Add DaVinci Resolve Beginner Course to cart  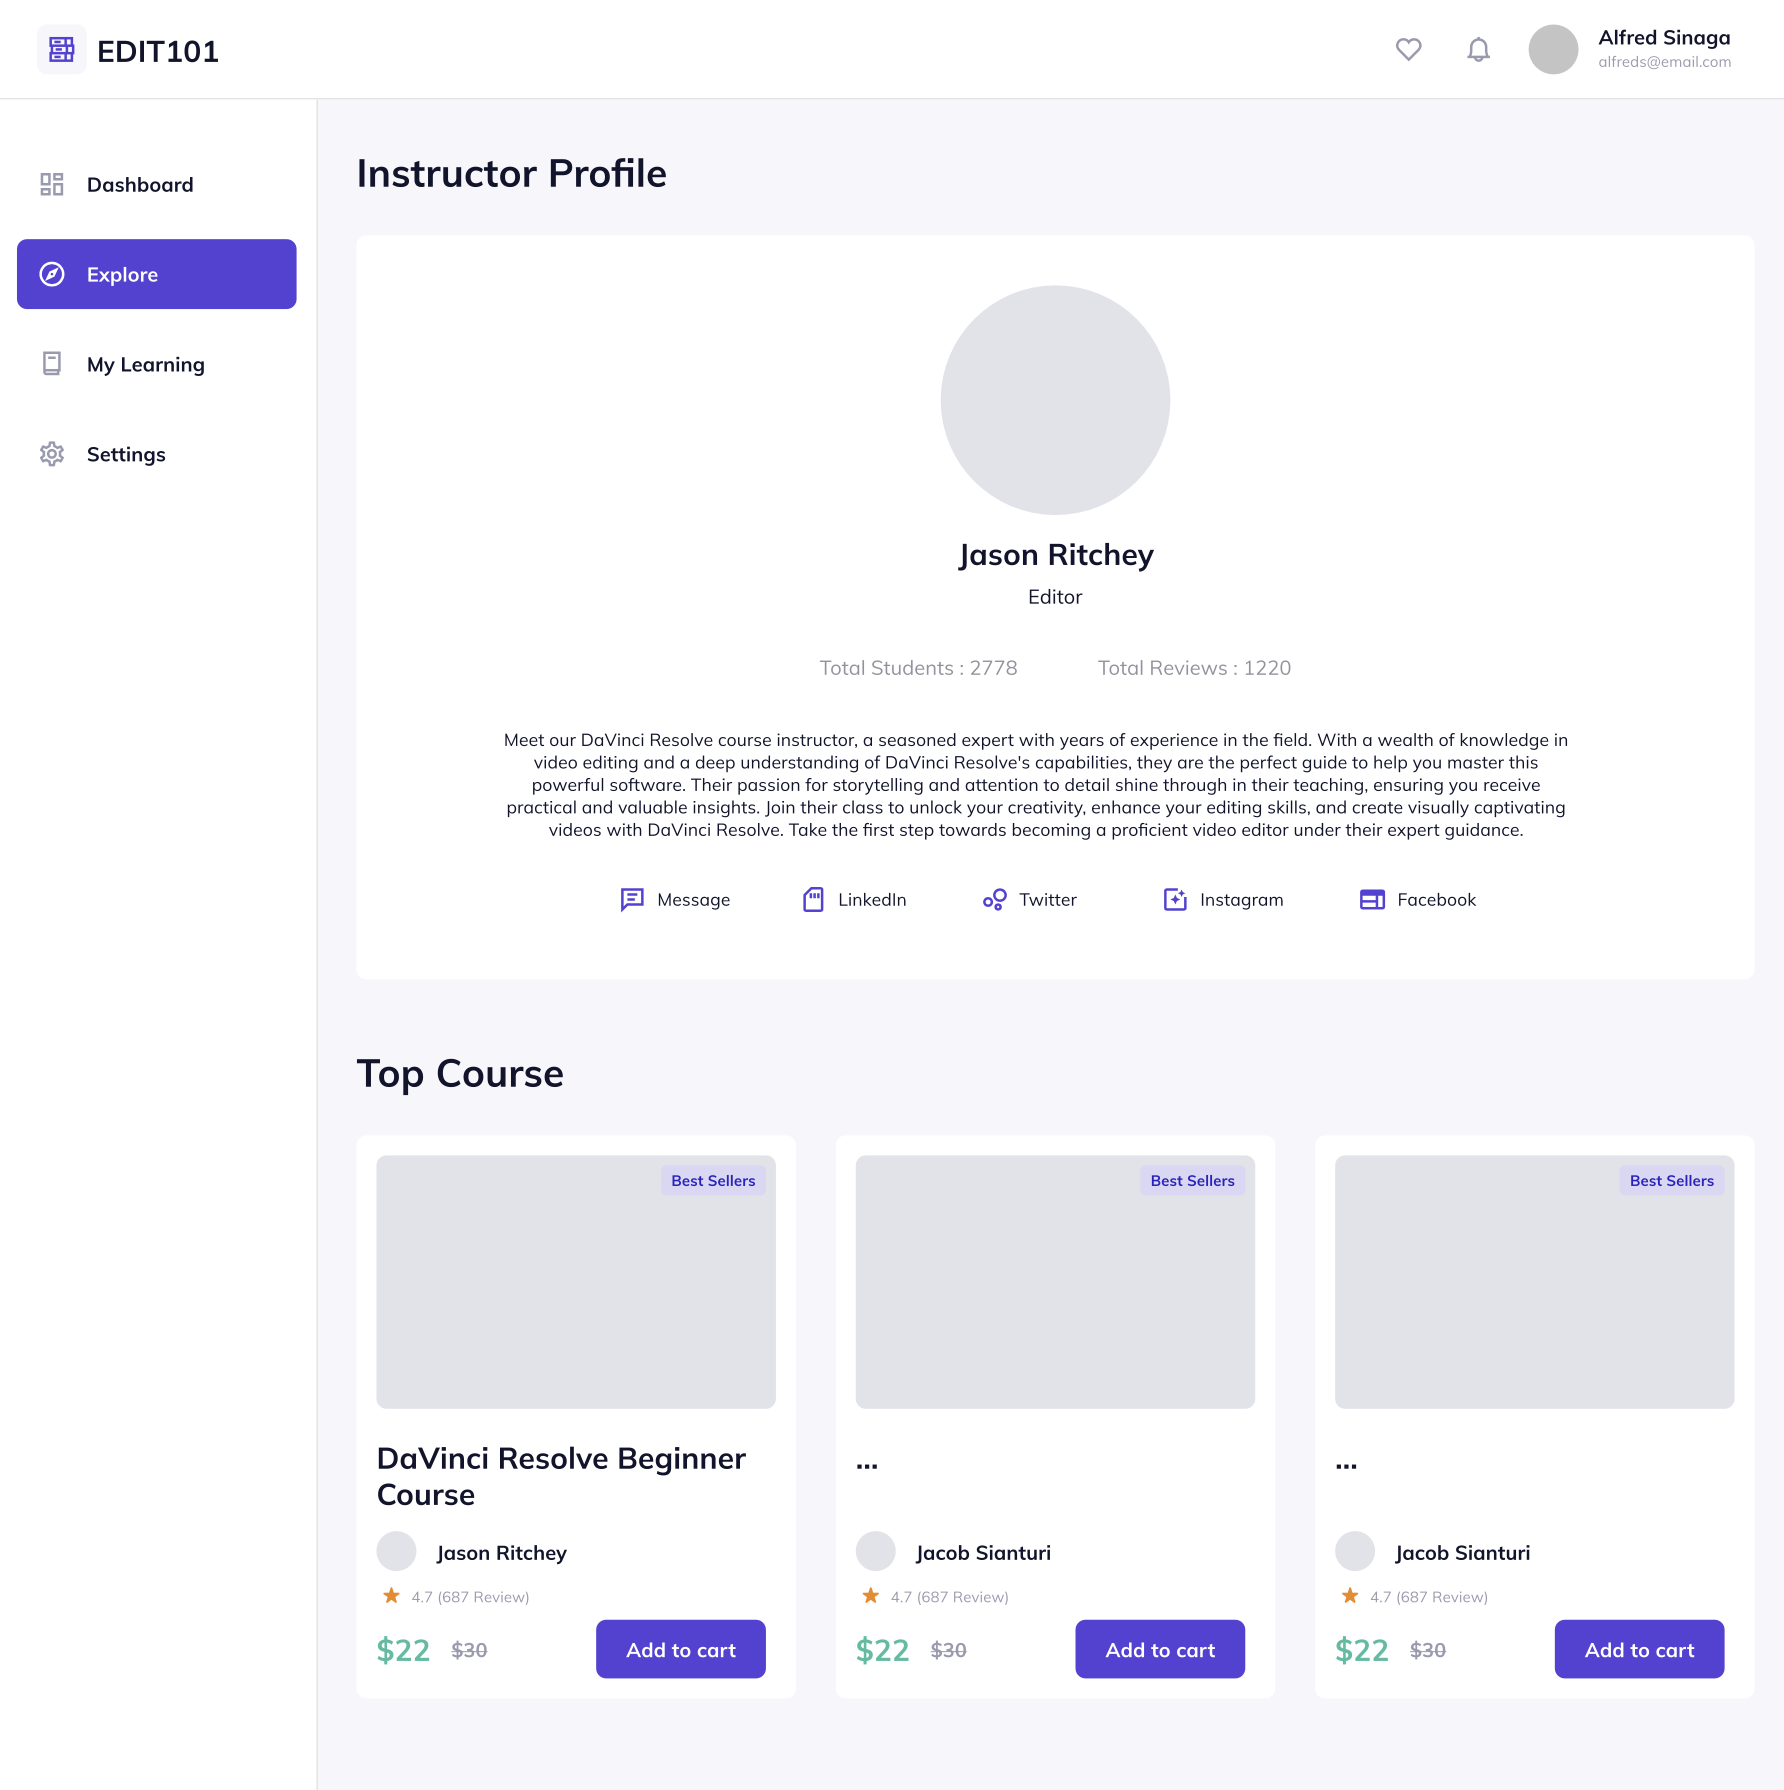coord(680,1649)
